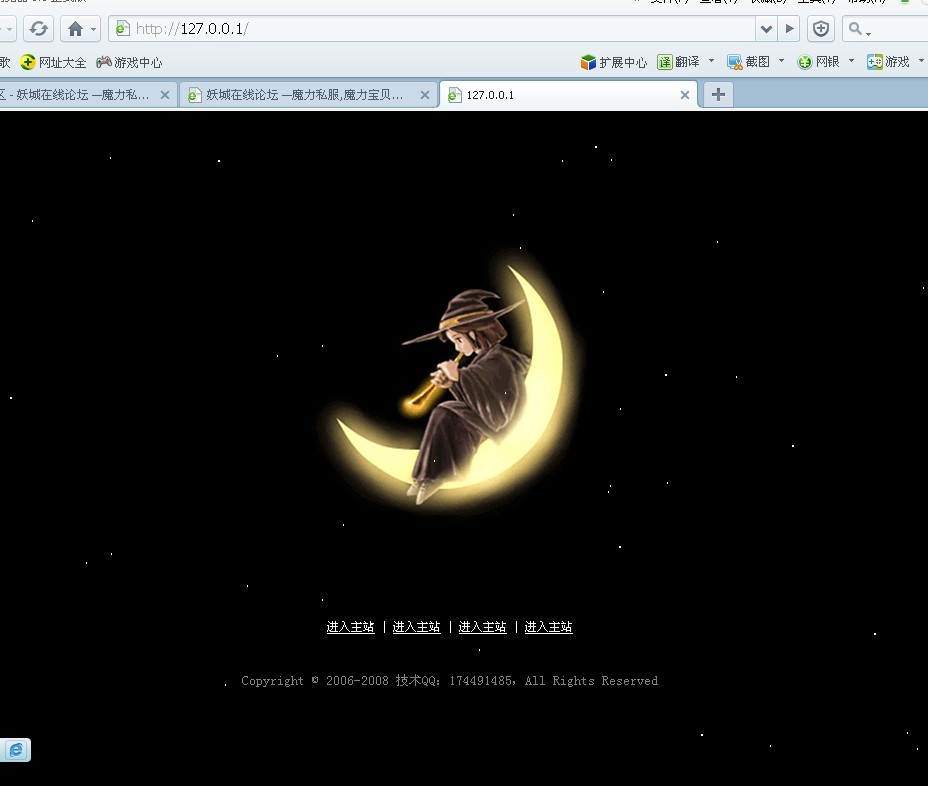Open the 网银 online banking tool
Screen dimensions: 928x786
[x=819, y=62]
